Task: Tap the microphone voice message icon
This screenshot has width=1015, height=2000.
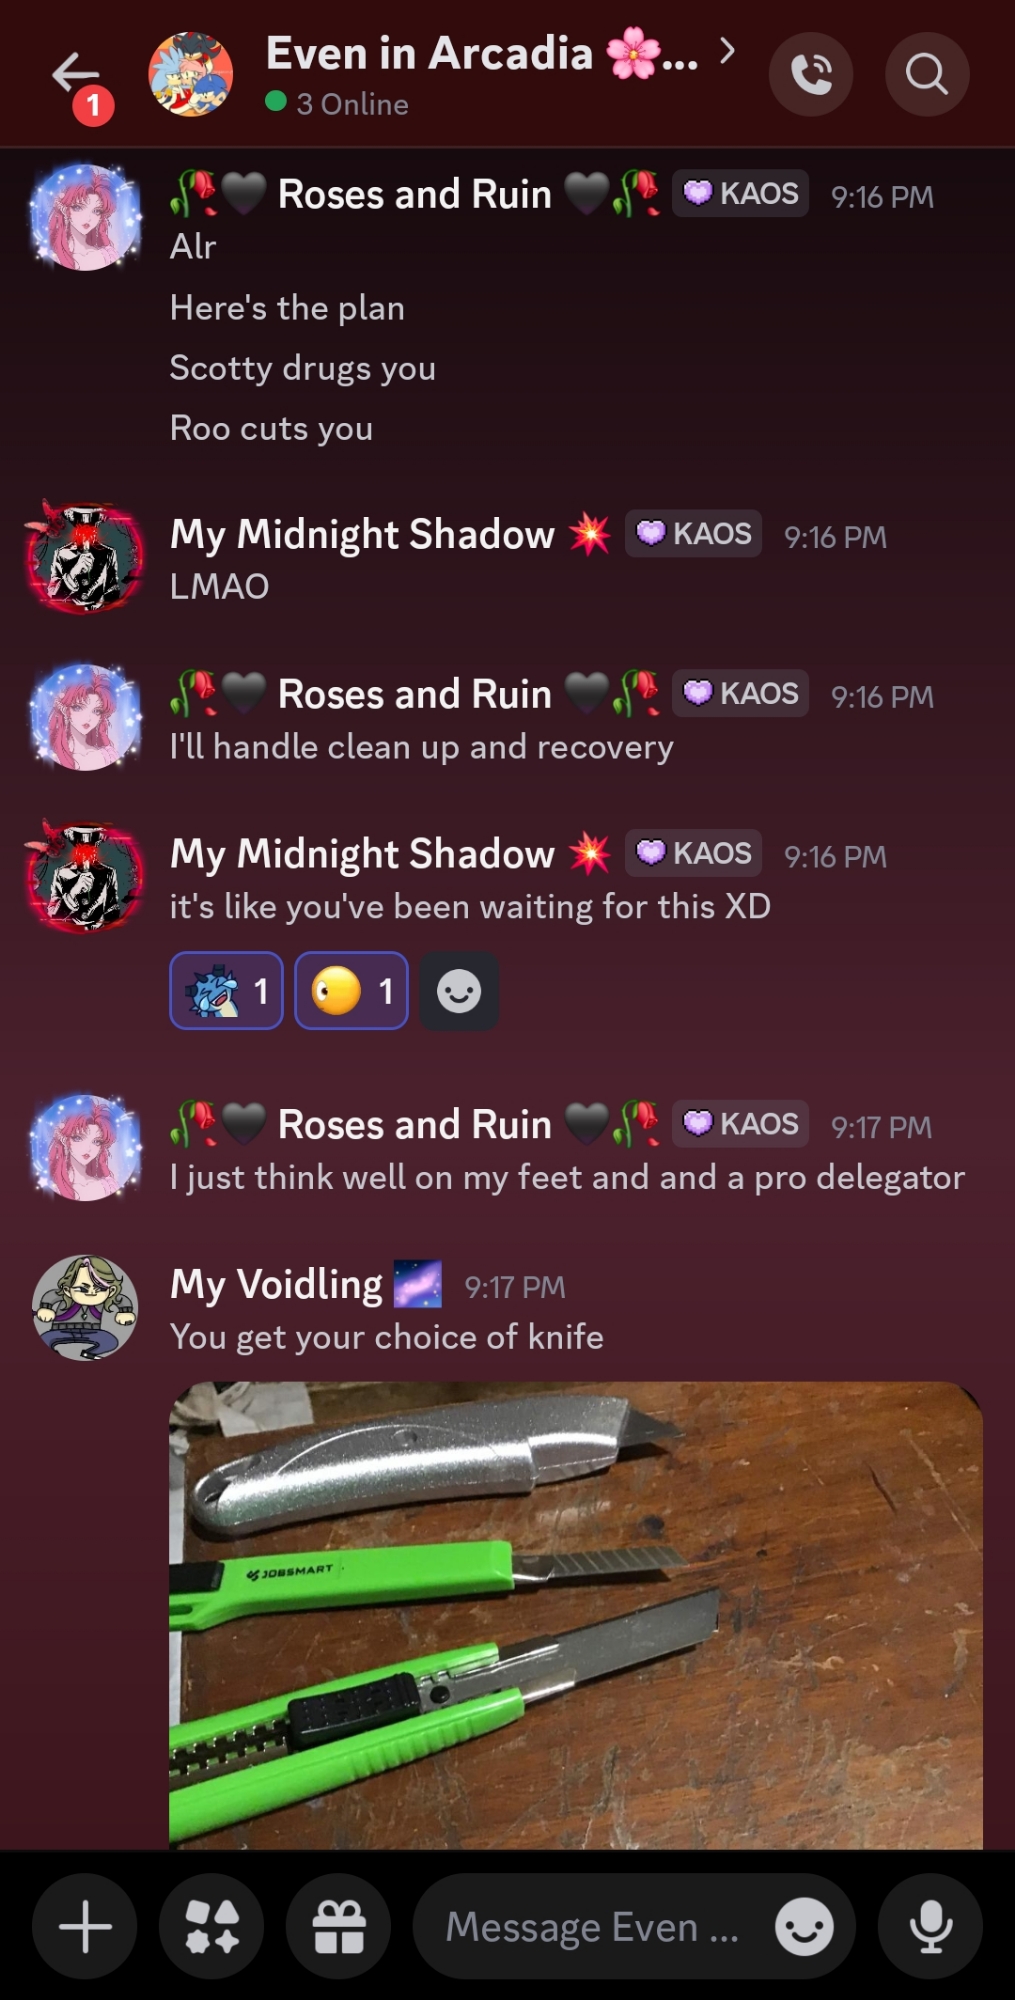Action: (x=930, y=1926)
